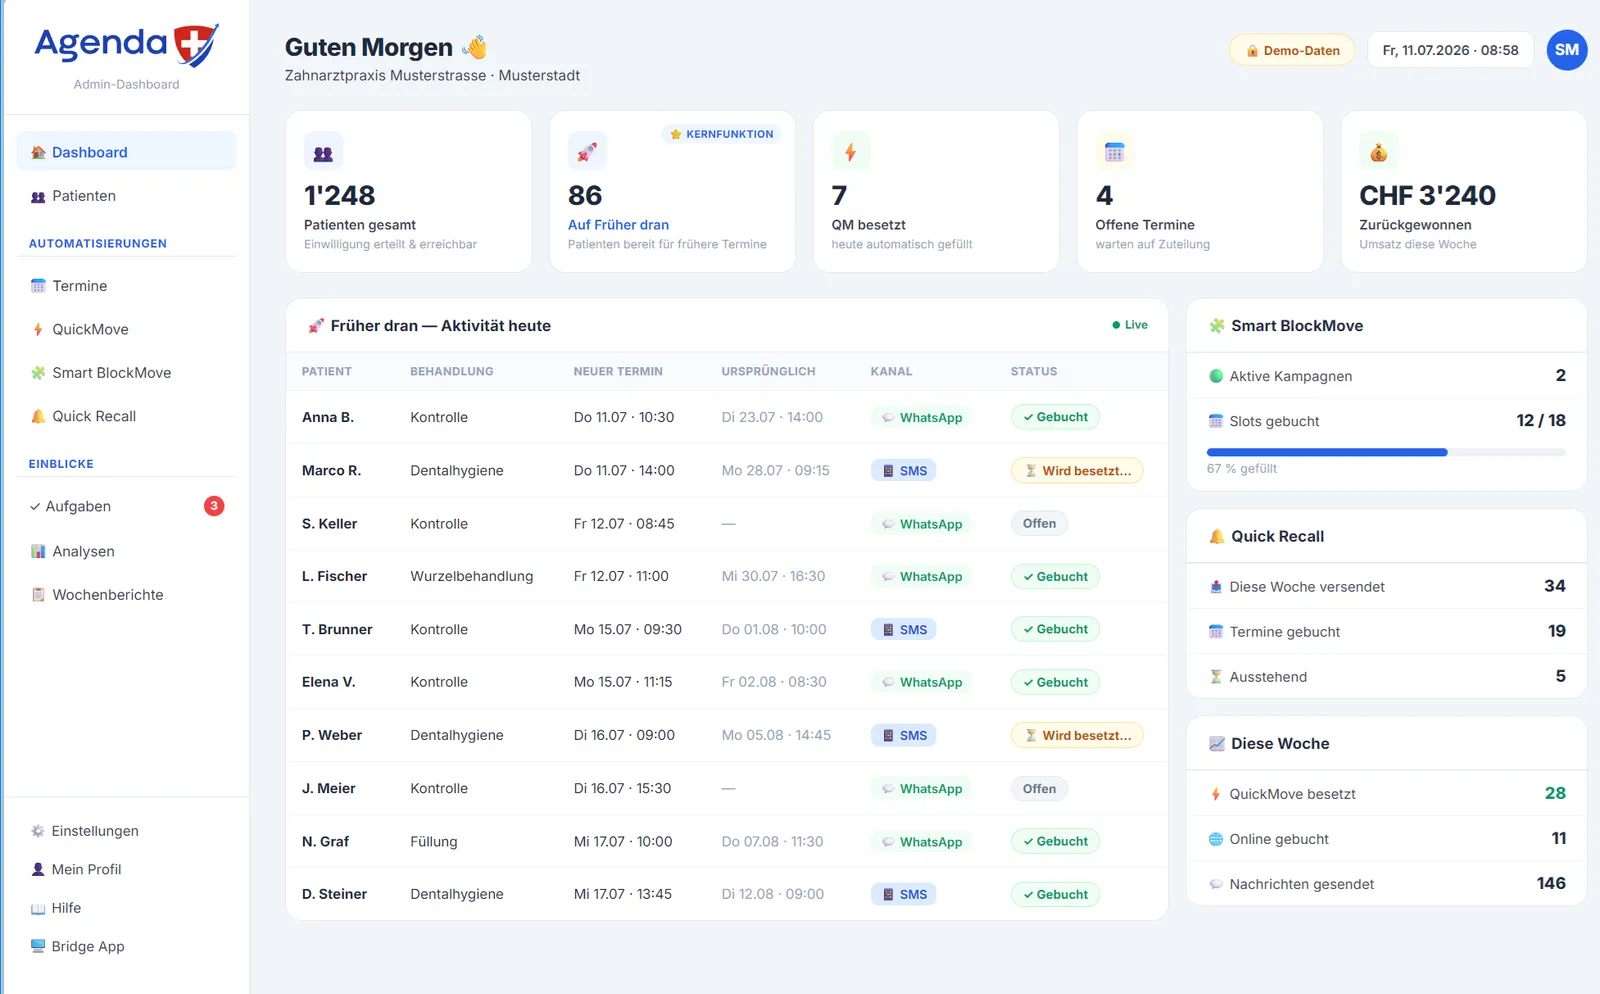Click the Auf Früher dran link
This screenshot has height=994, width=1600.
pyautogui.click(x=618, y=225)
